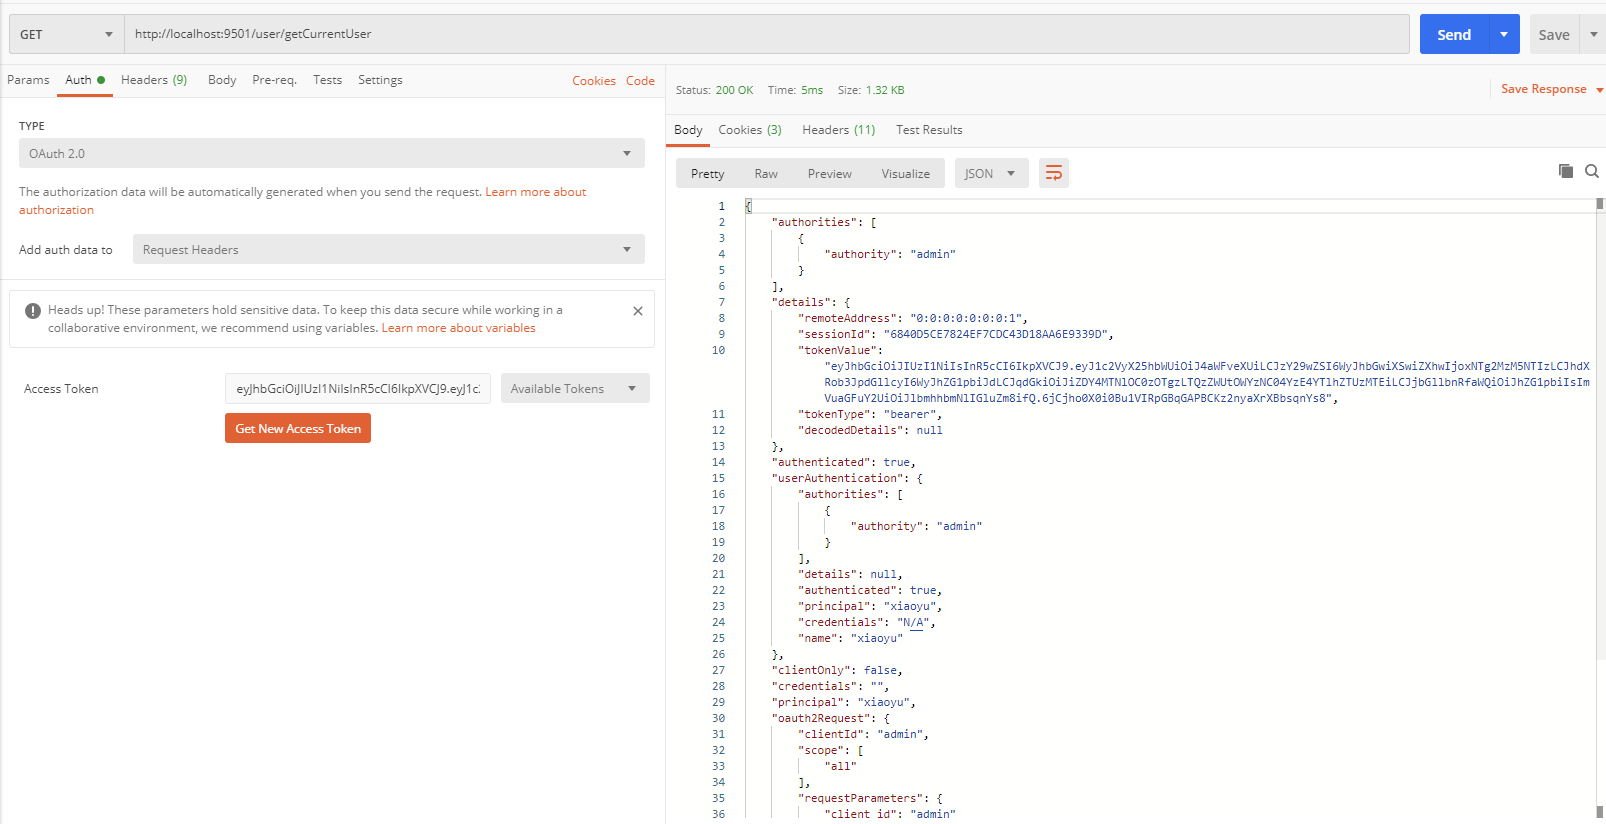Select the Visualize view mode
Screen dimensions: 1606x824
tap(906, 173)
